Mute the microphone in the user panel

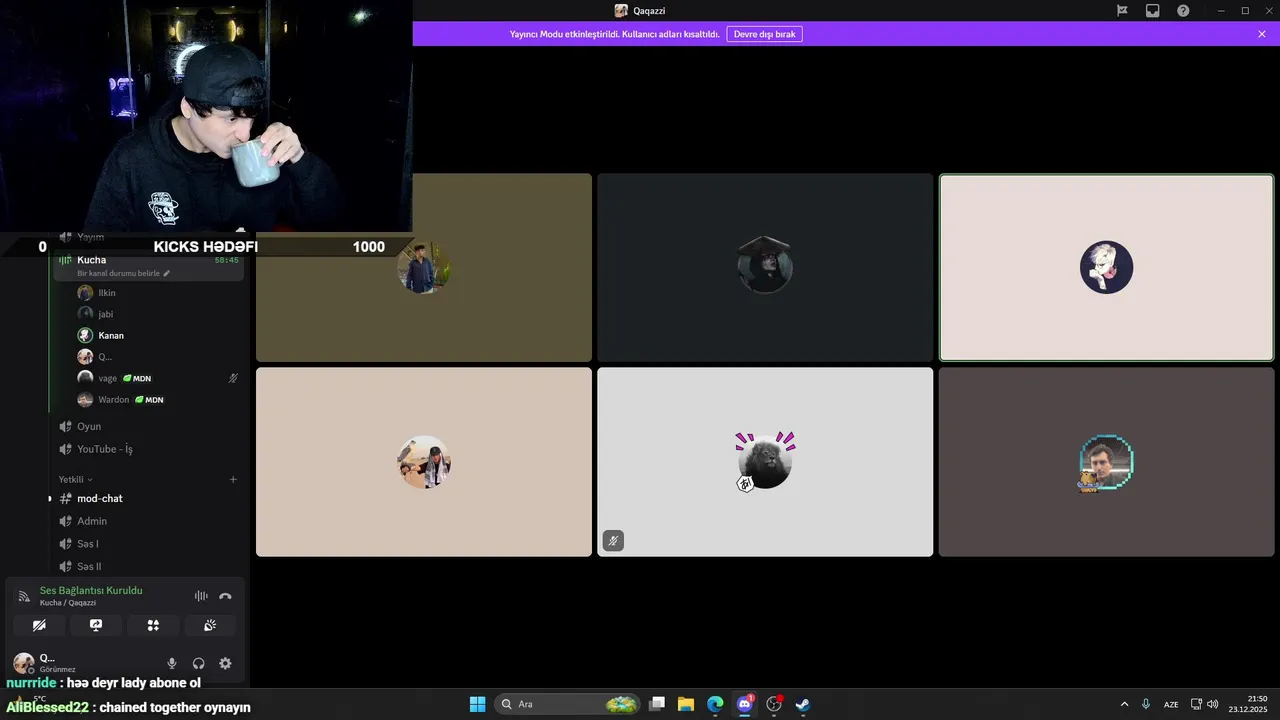[x=172, y=663]
